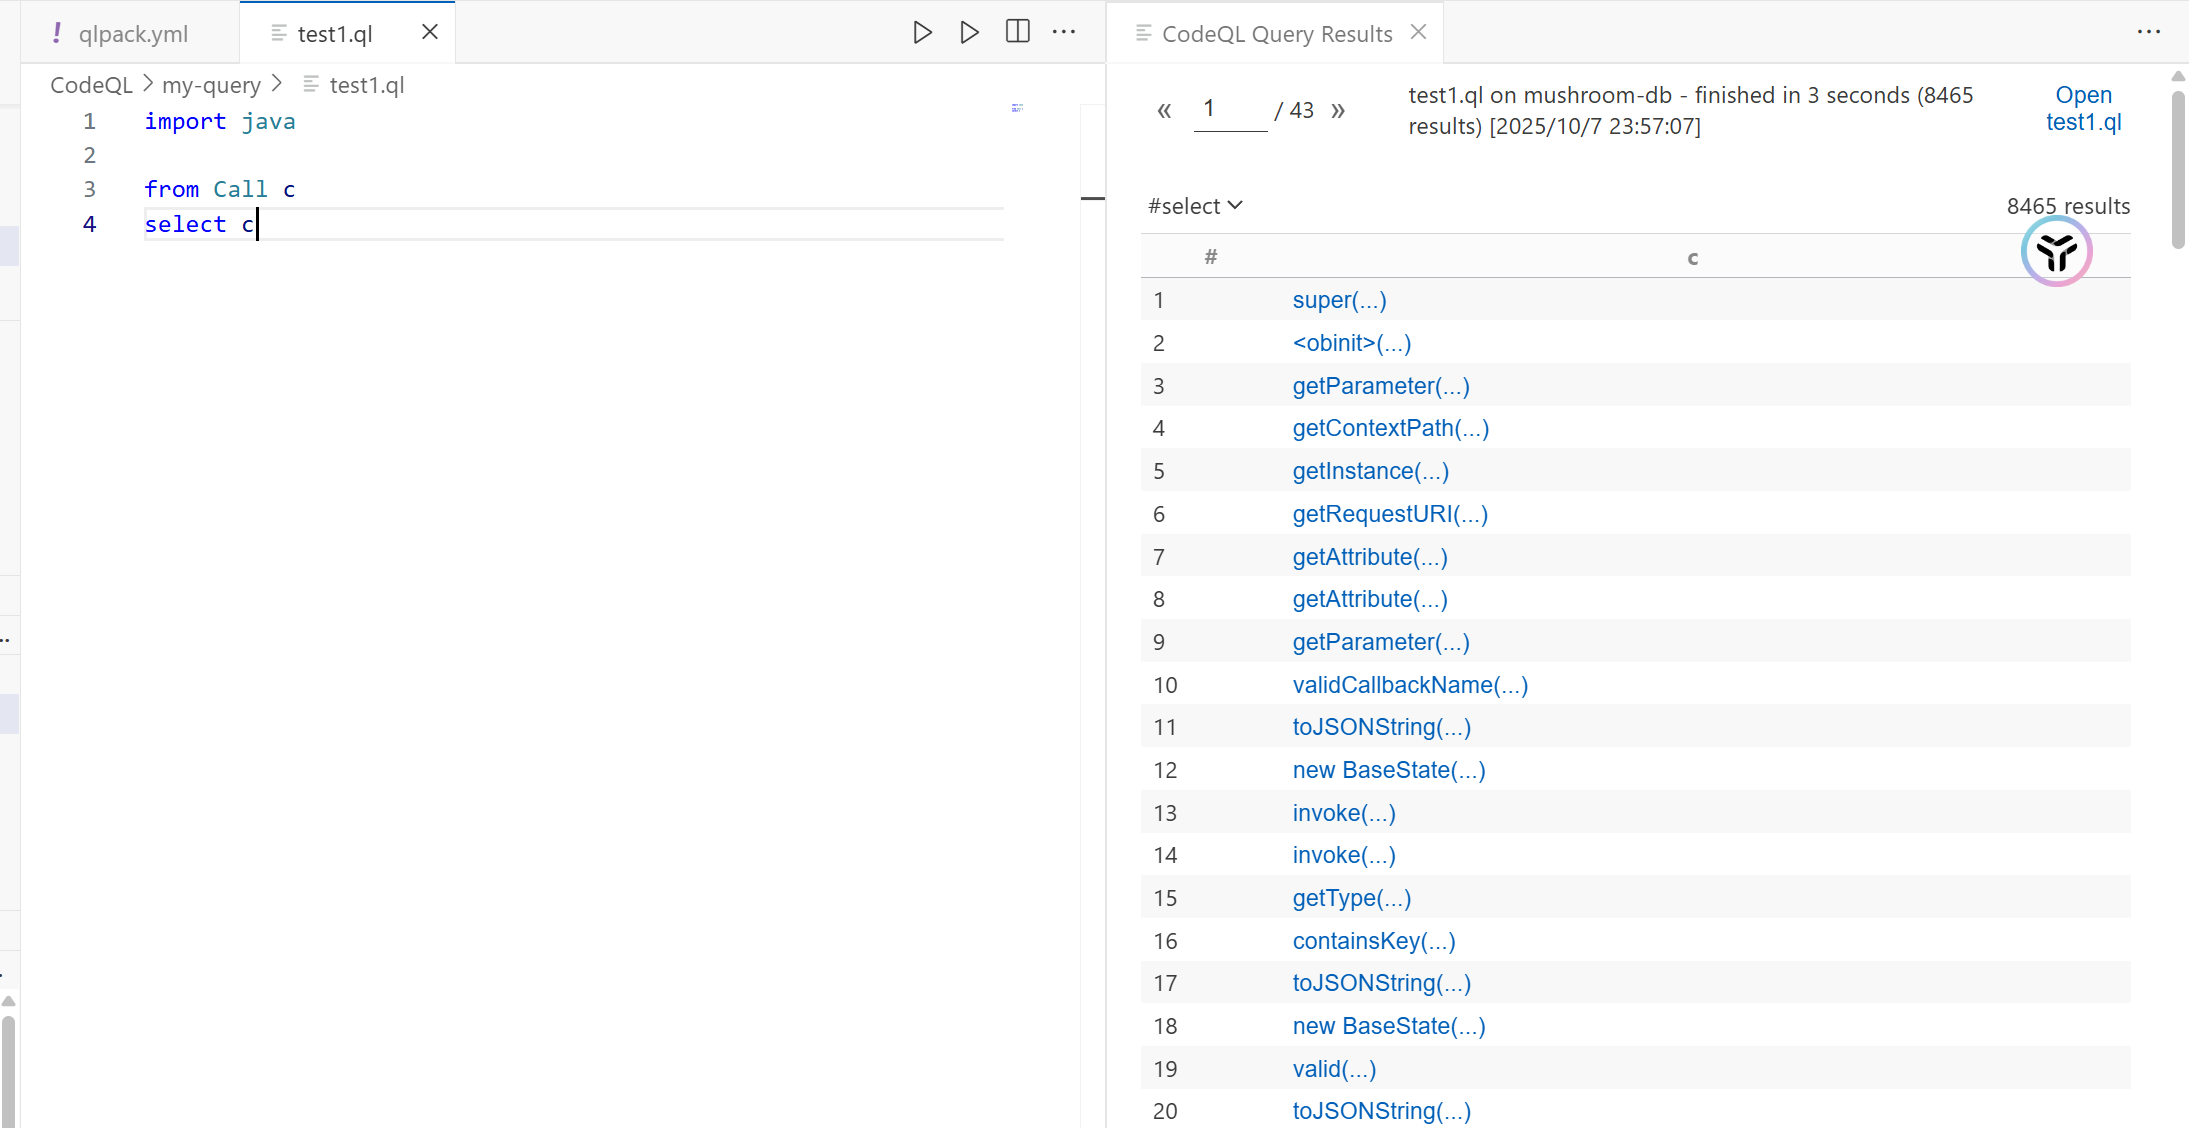
Task: Select the CodeQL Query Results tab
Action: tap(1276, 34)
